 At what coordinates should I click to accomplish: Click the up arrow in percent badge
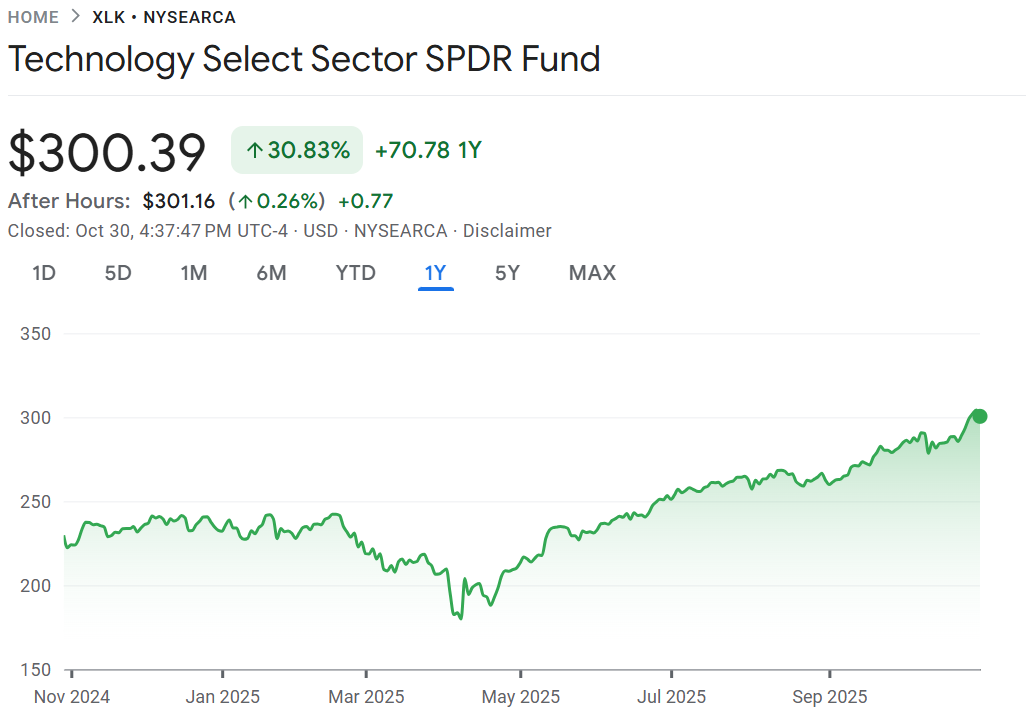point(254,151)
